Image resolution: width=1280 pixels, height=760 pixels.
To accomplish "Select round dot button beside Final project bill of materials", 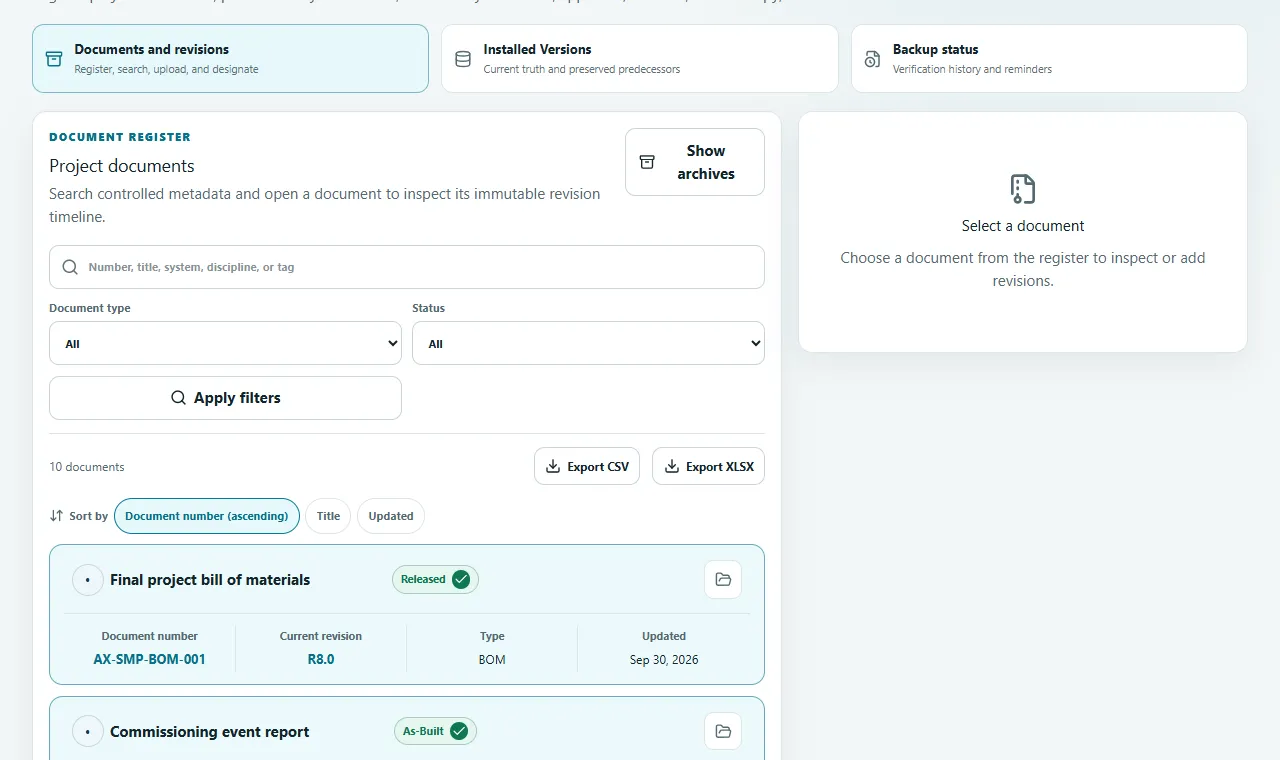I will (x=88, y=580).
